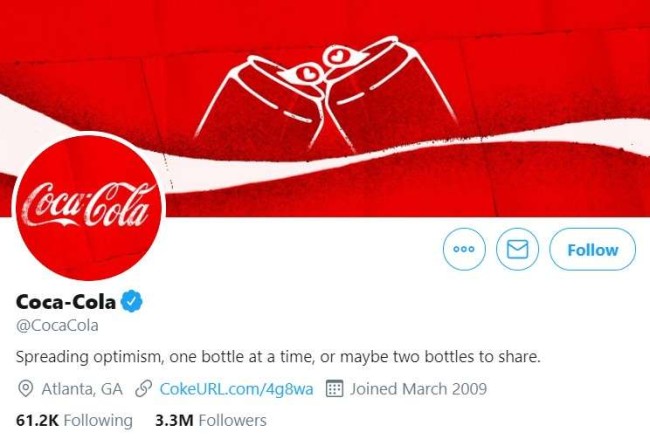Click the location pin icon
Screen dimensions: 650x439
pyautogui.click(x=25, y=388)
